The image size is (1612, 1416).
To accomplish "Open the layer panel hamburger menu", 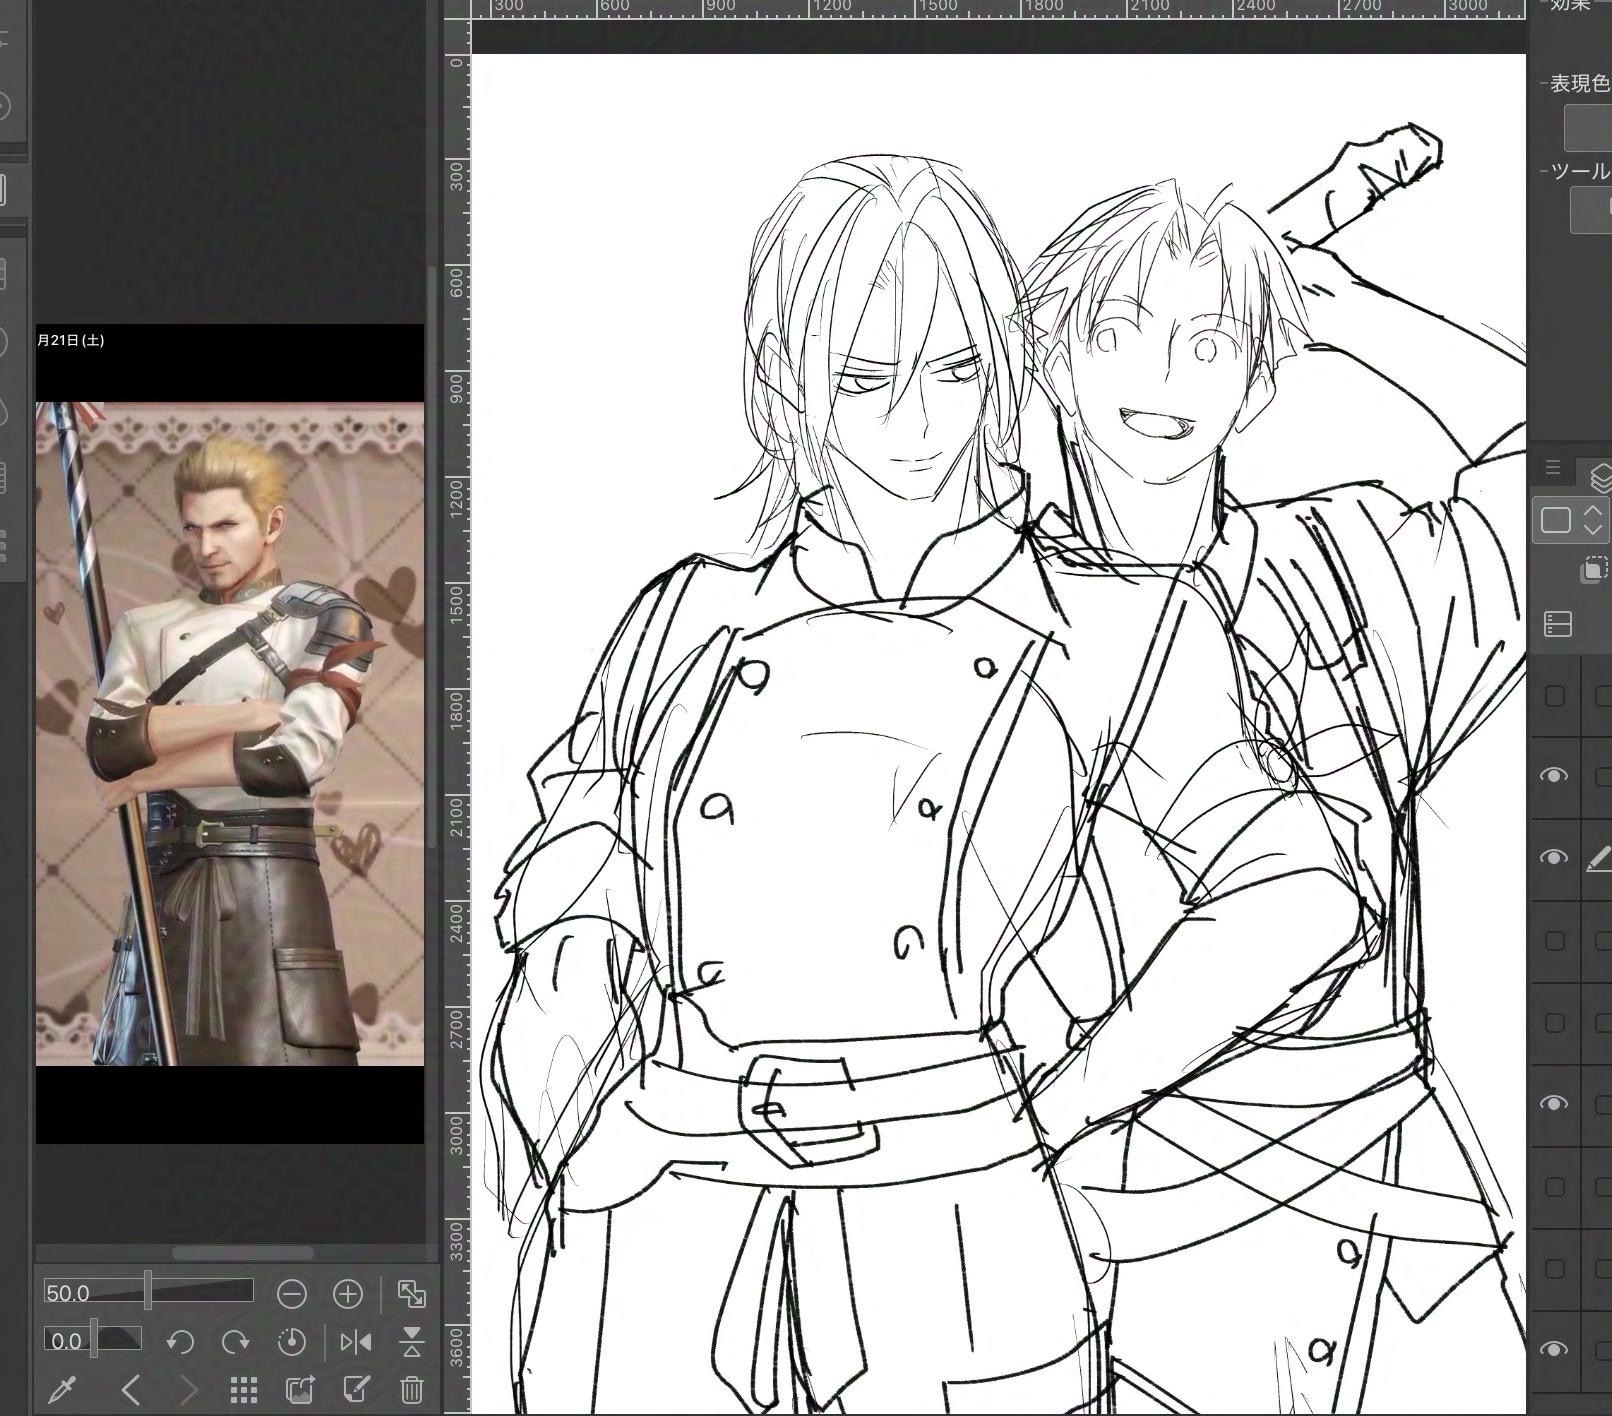I will coord(1552,467).
